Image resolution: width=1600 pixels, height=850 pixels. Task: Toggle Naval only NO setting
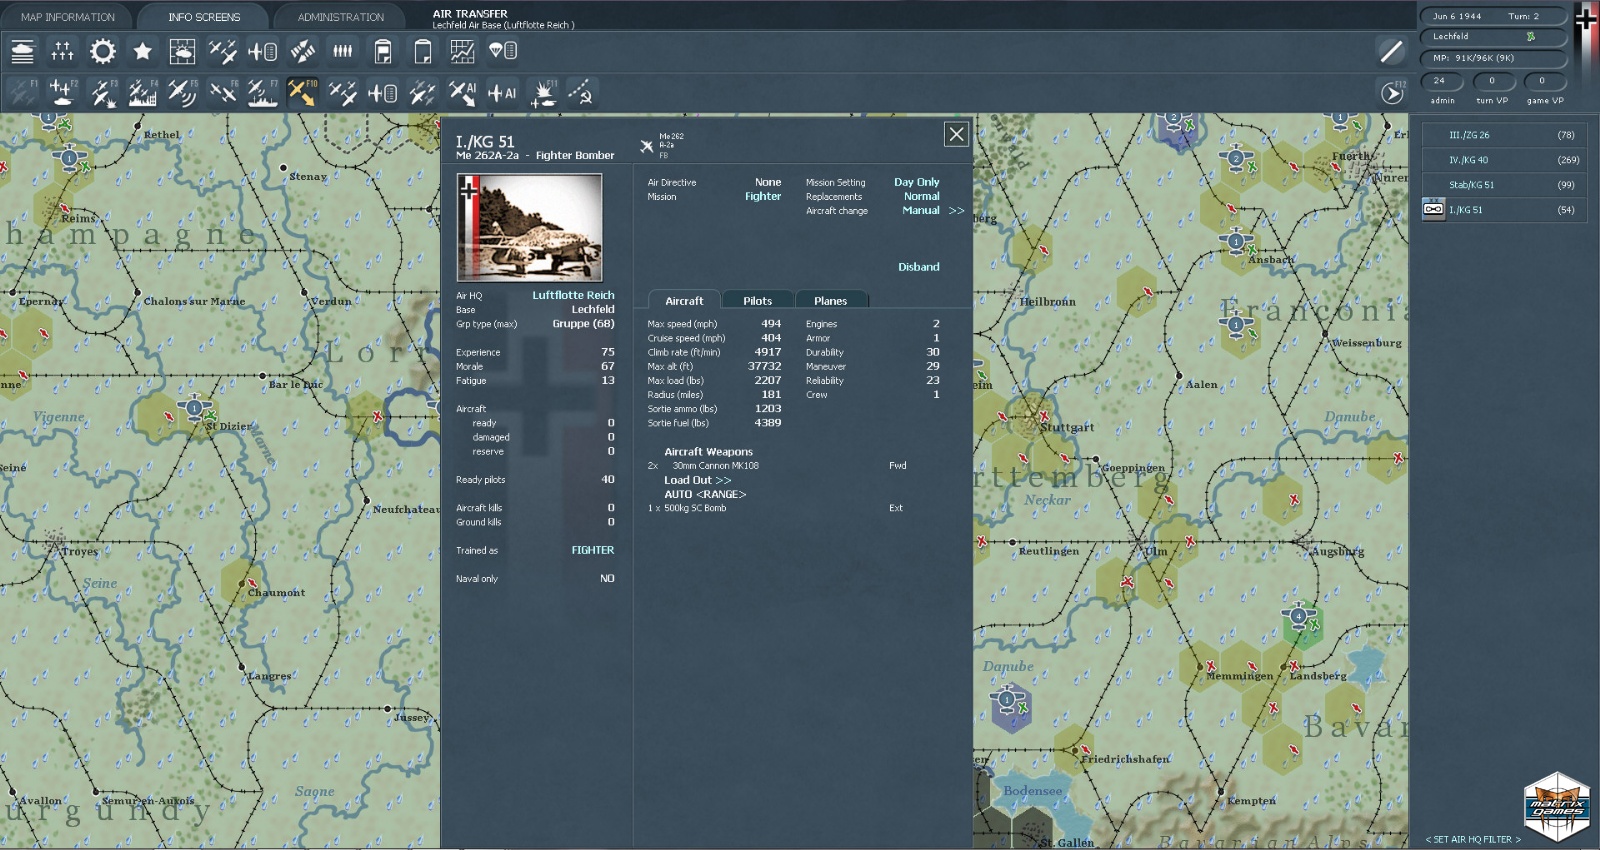(607, 579)
